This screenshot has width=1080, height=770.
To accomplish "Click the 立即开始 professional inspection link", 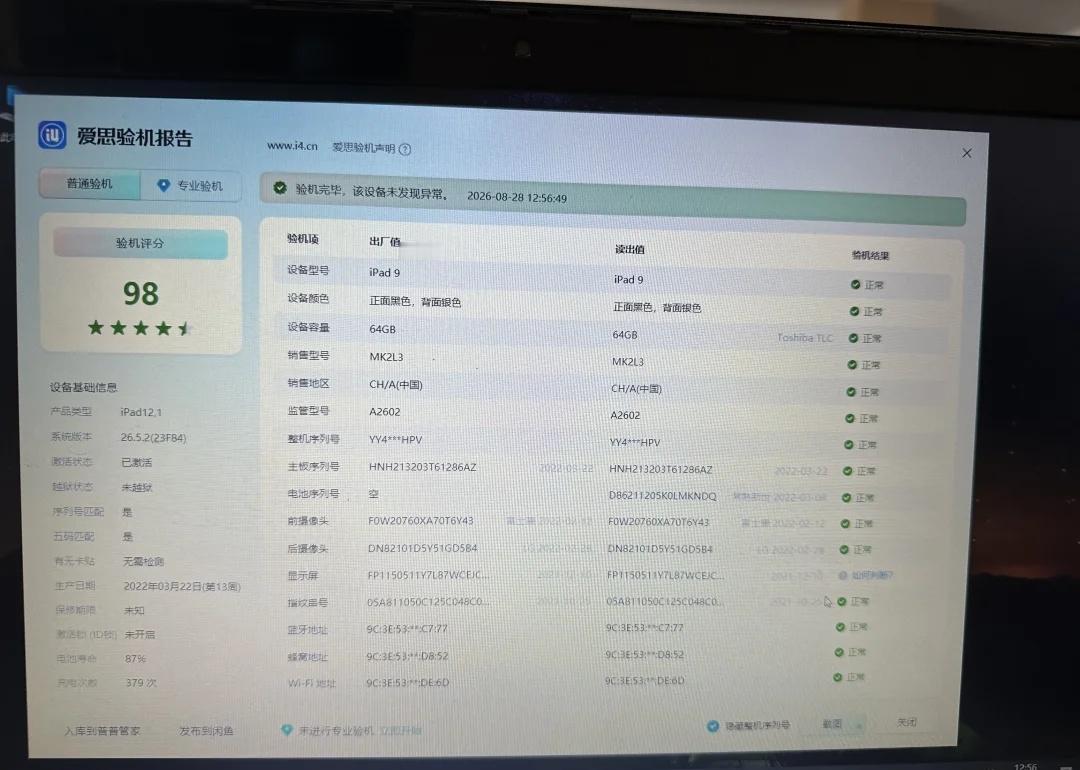I will 400,731.
